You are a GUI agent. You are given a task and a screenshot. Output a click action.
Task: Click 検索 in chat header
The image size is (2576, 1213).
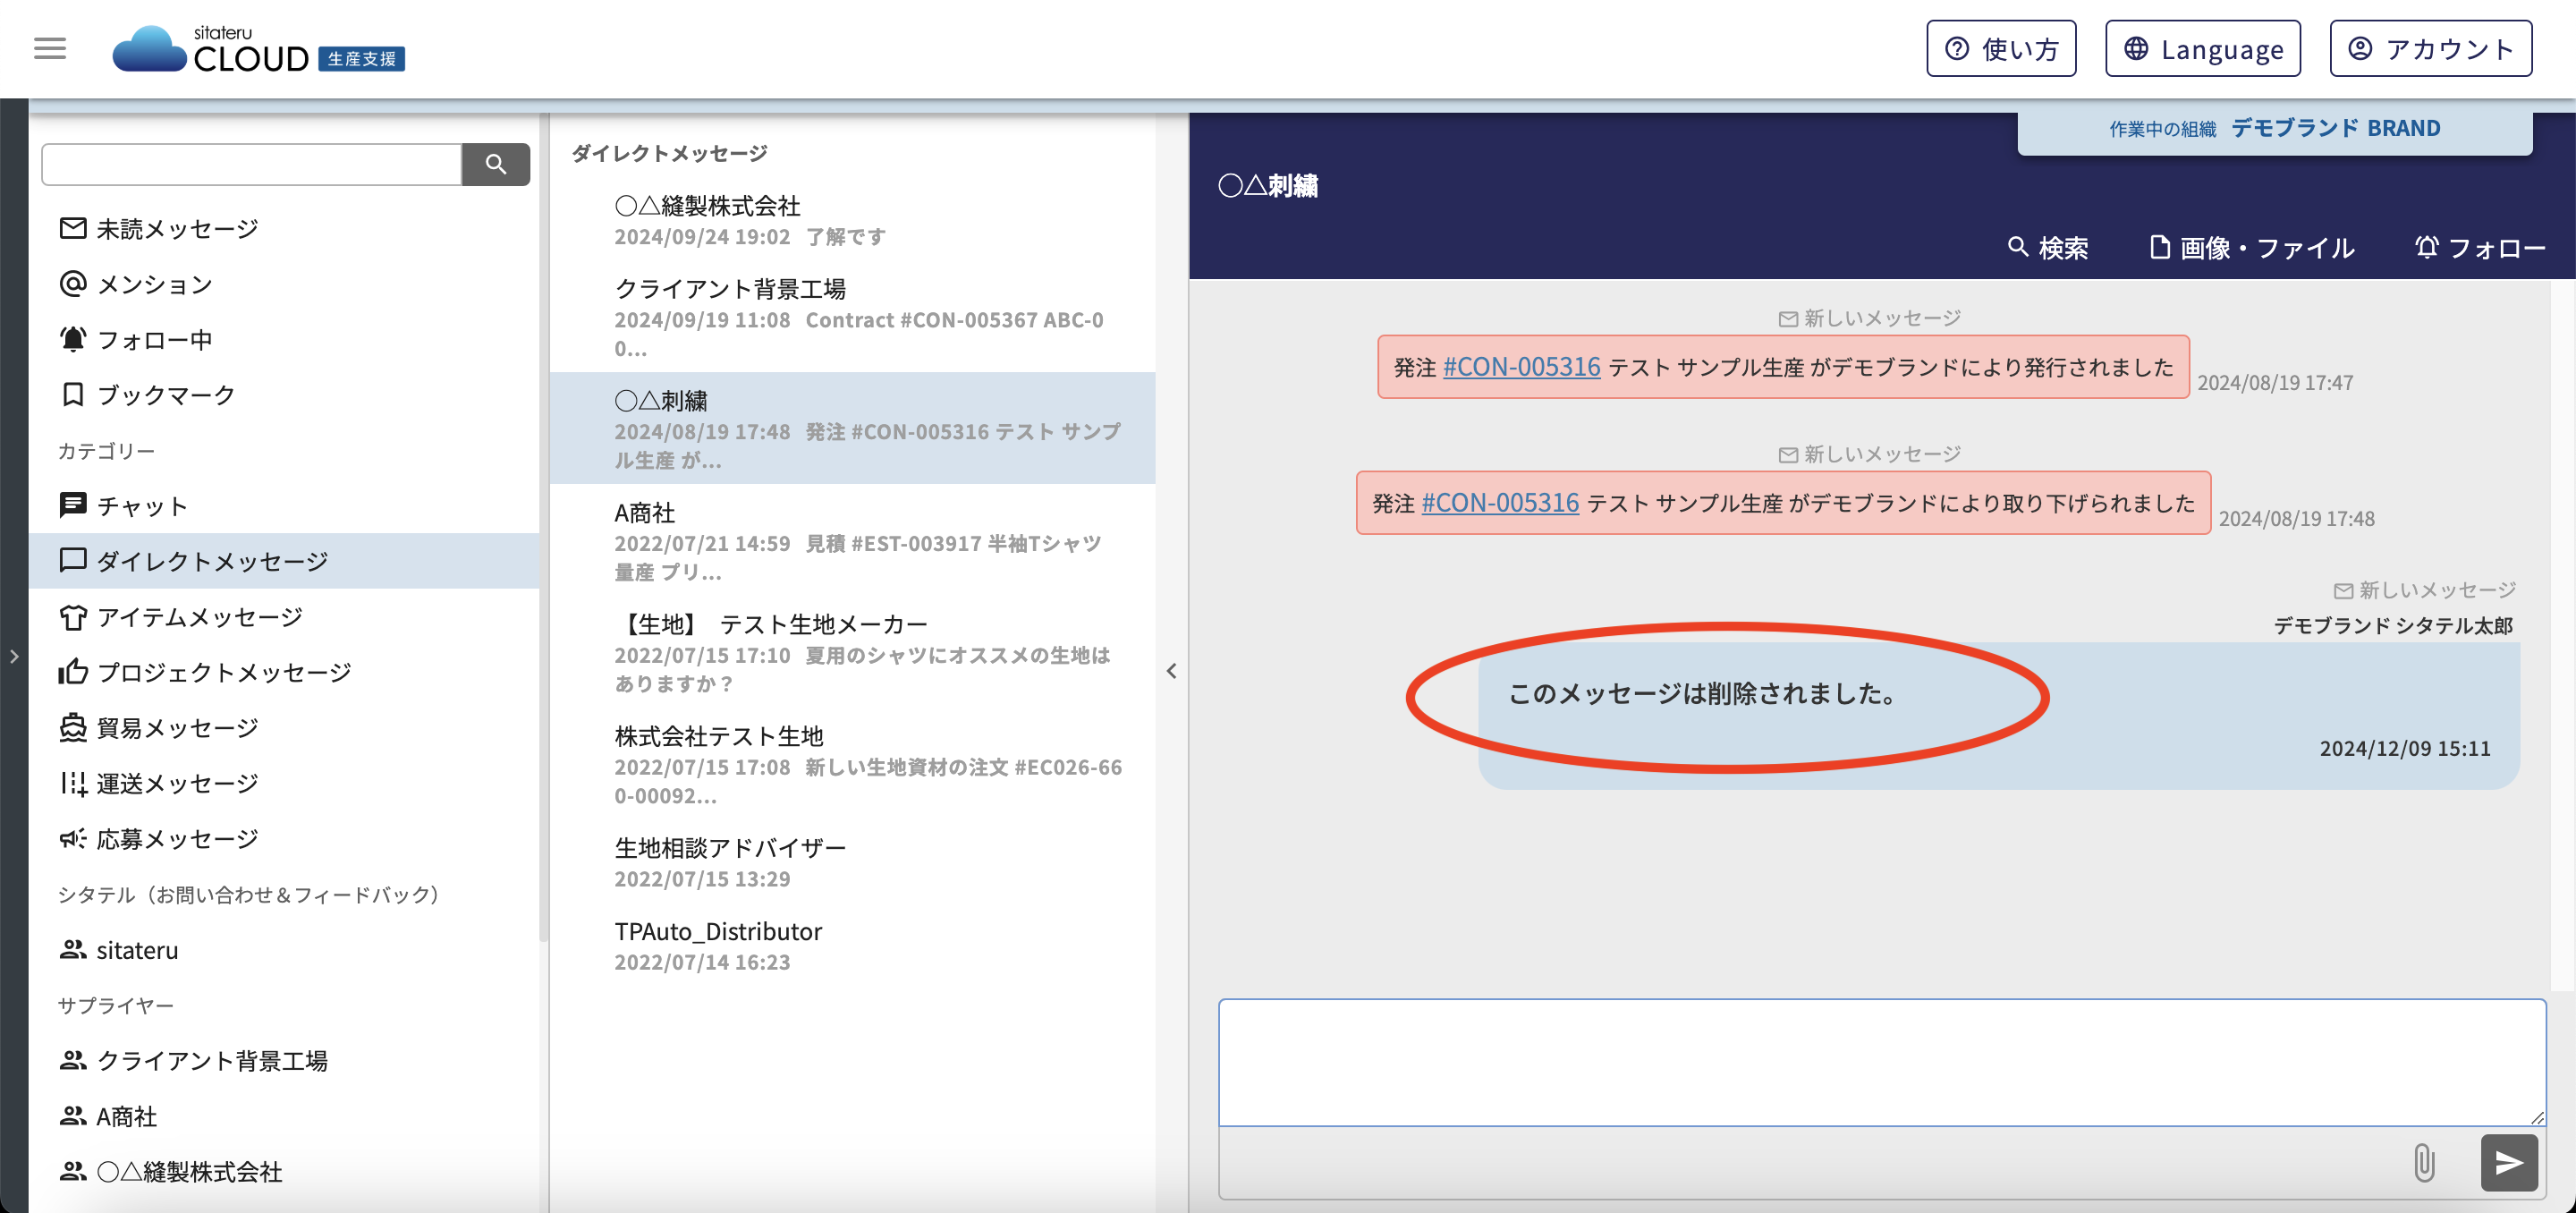point(2048,247)
